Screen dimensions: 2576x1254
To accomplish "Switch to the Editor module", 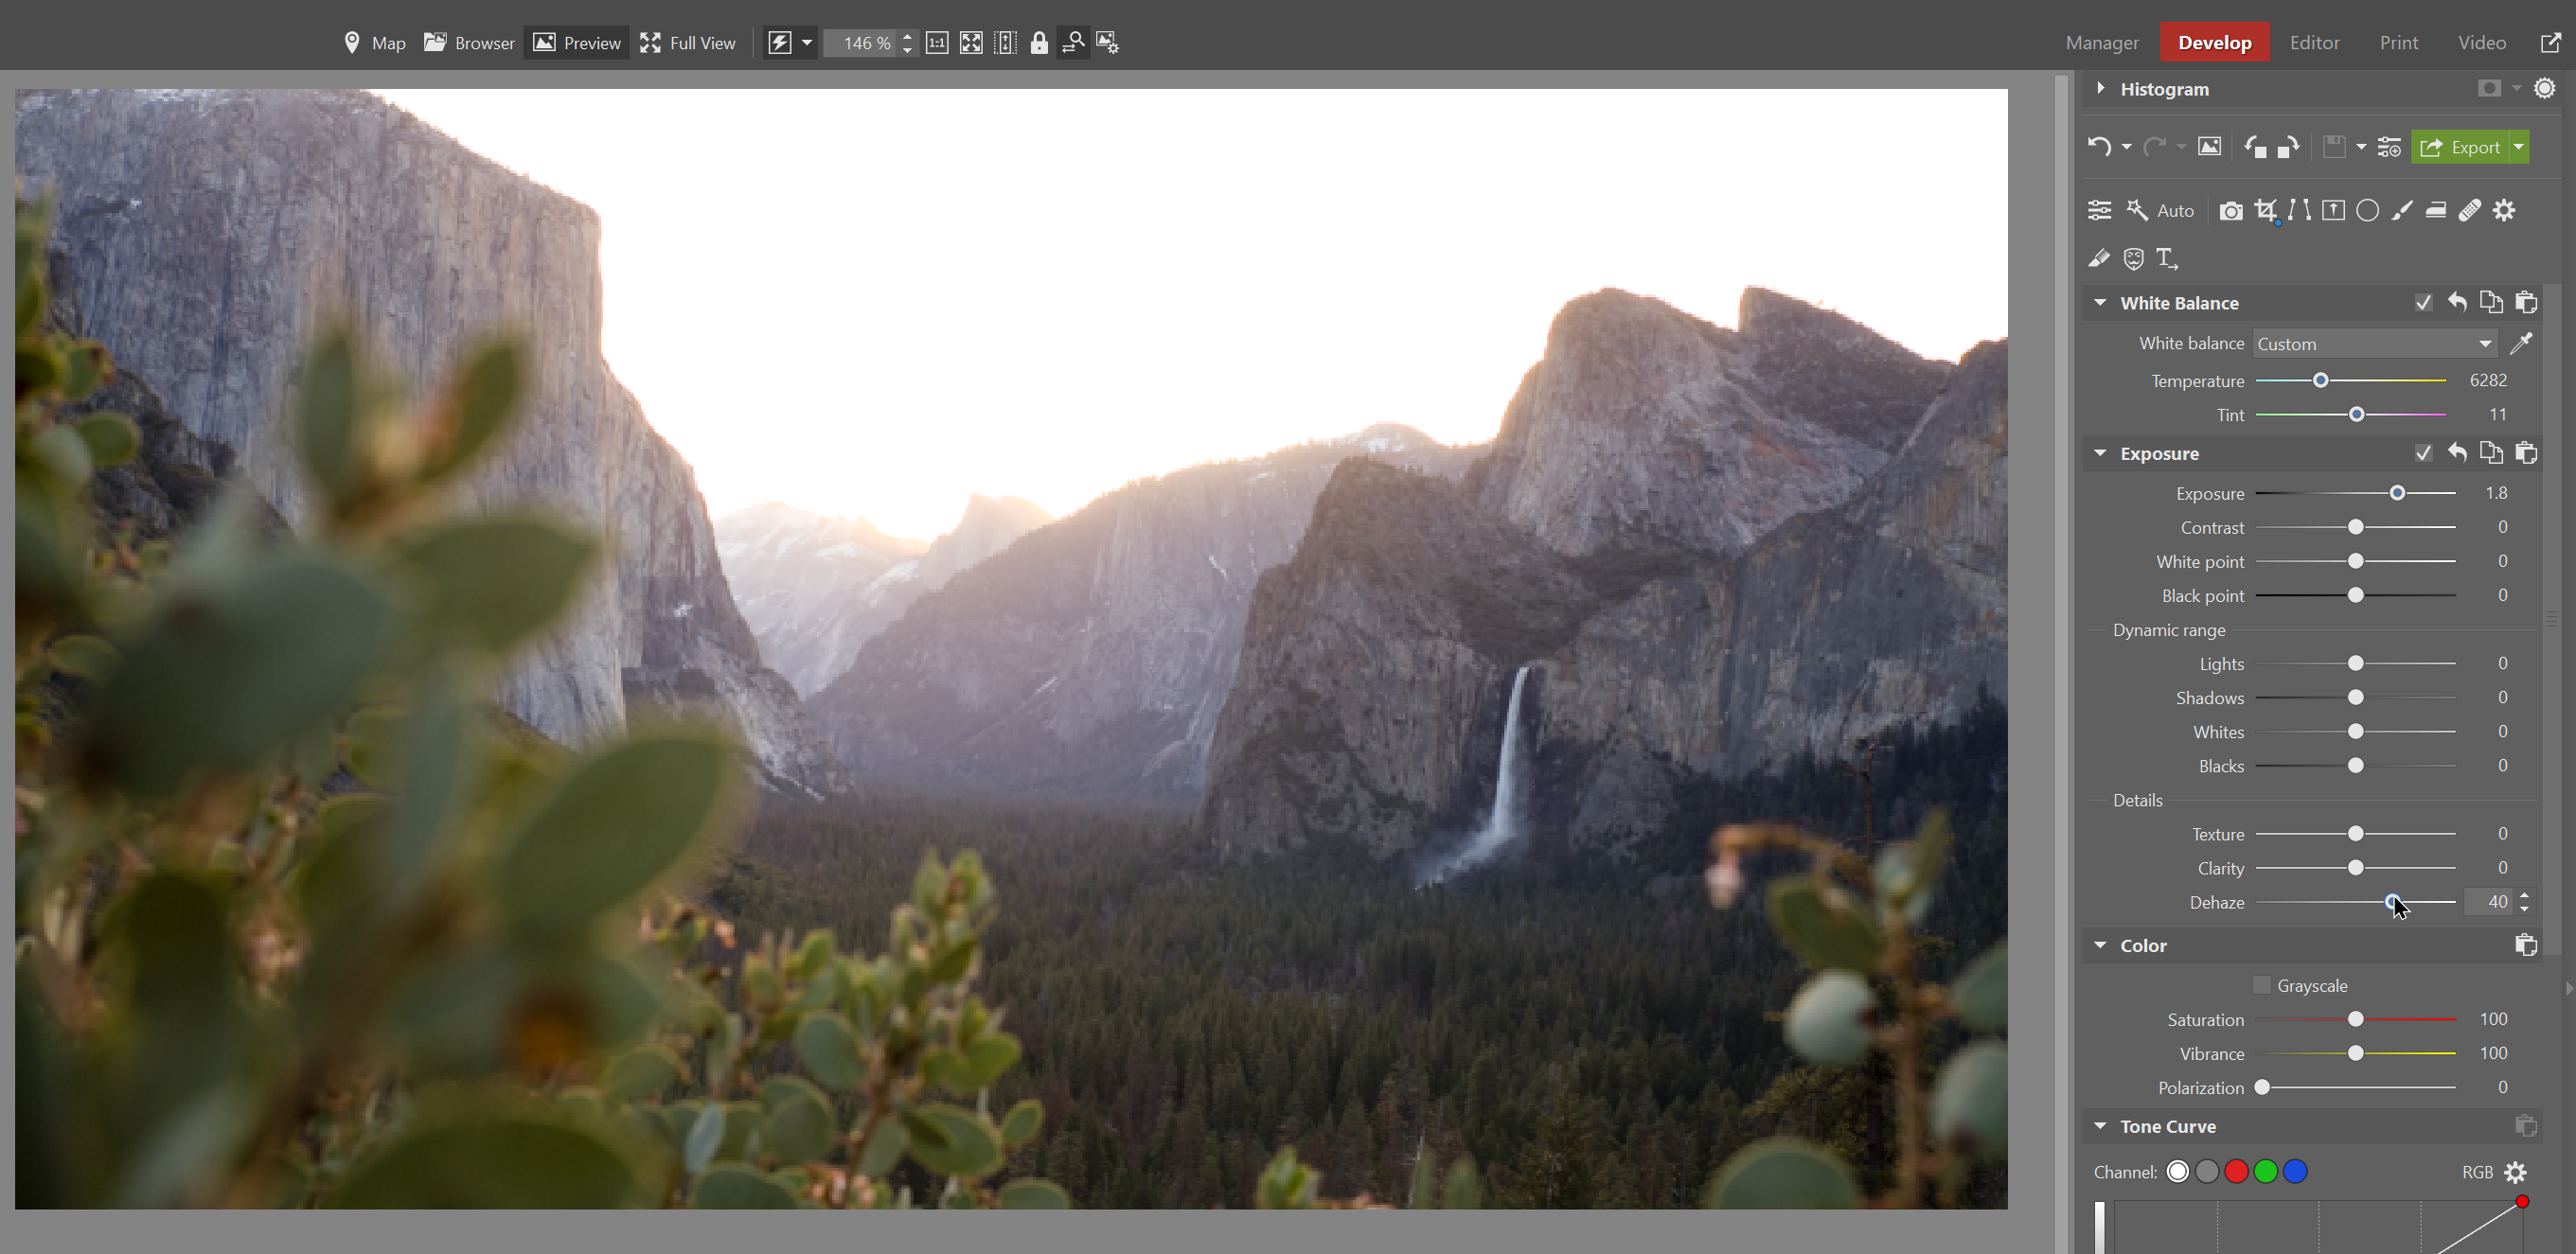I will point(2314,42).
